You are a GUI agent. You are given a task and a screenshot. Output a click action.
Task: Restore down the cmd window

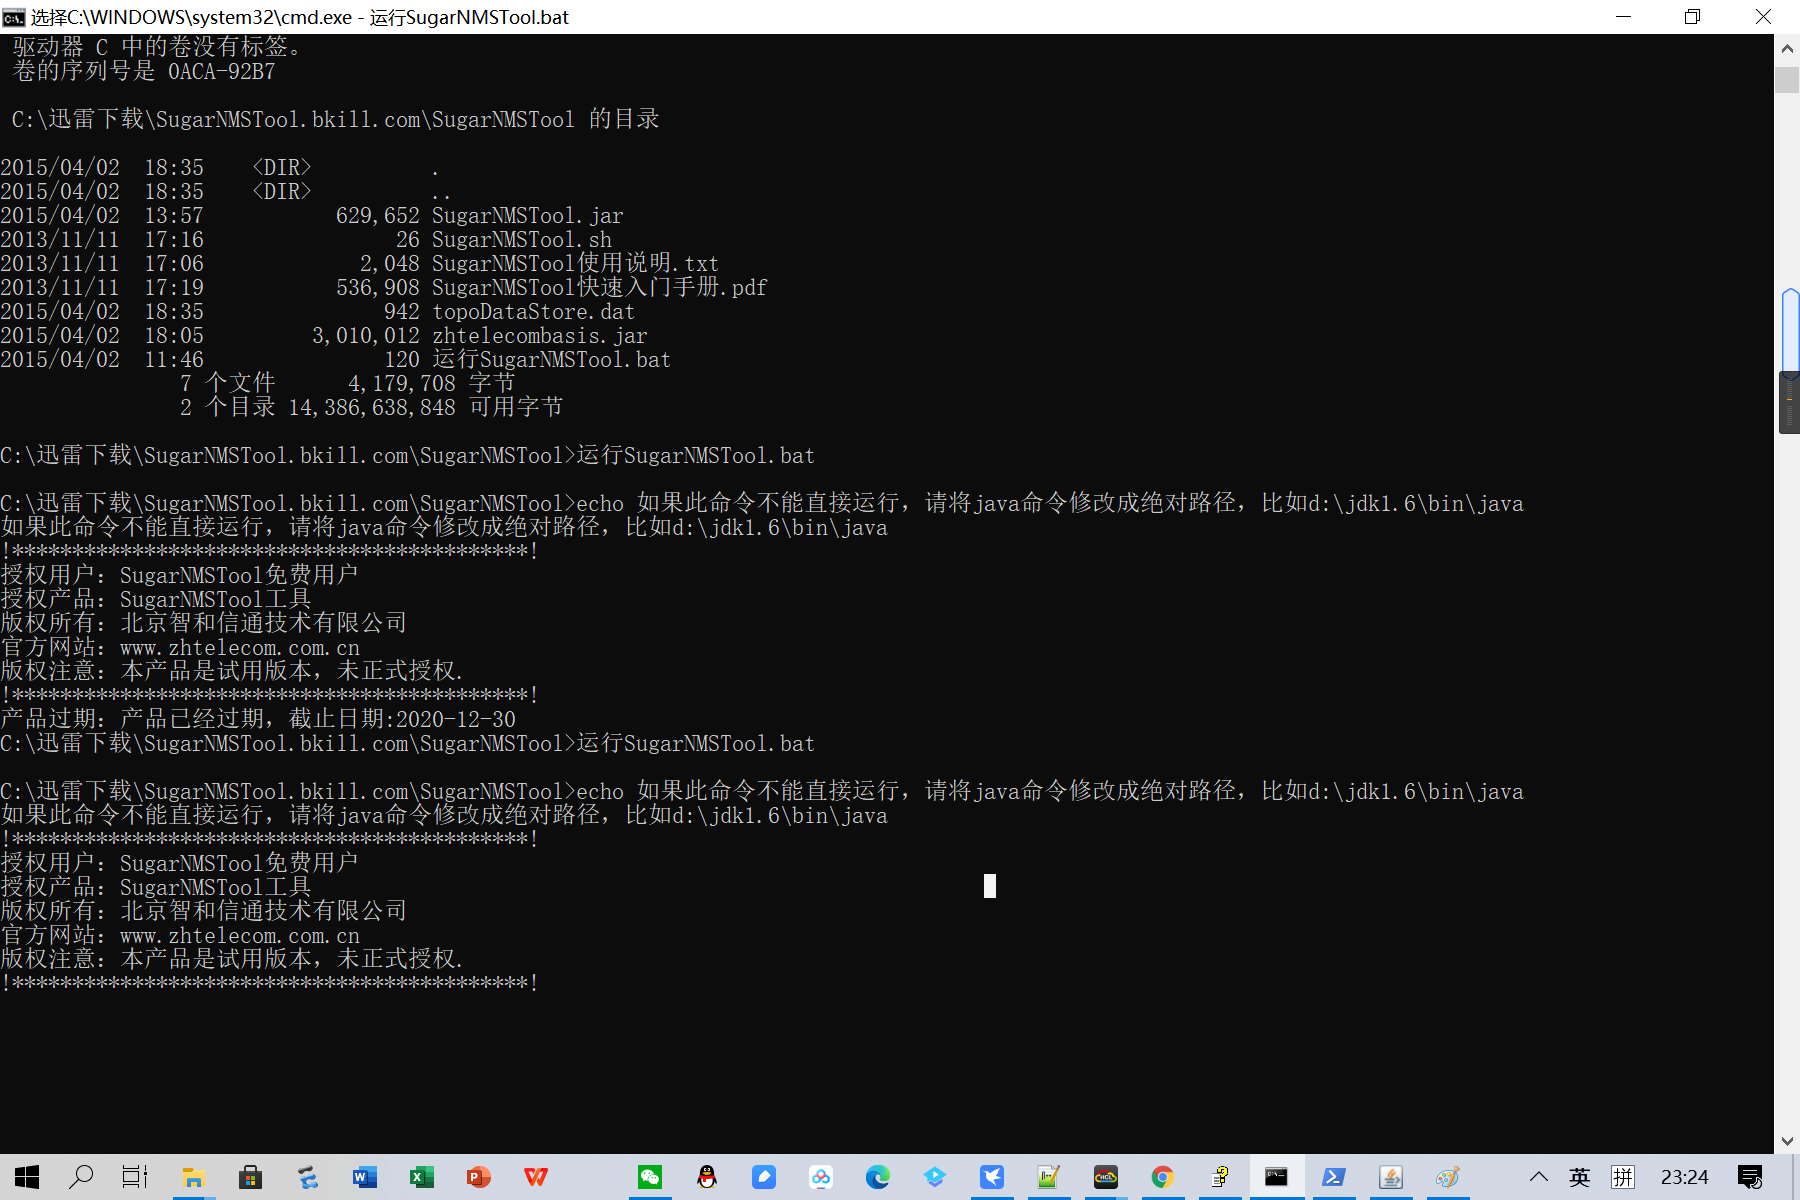(1692, 17)
